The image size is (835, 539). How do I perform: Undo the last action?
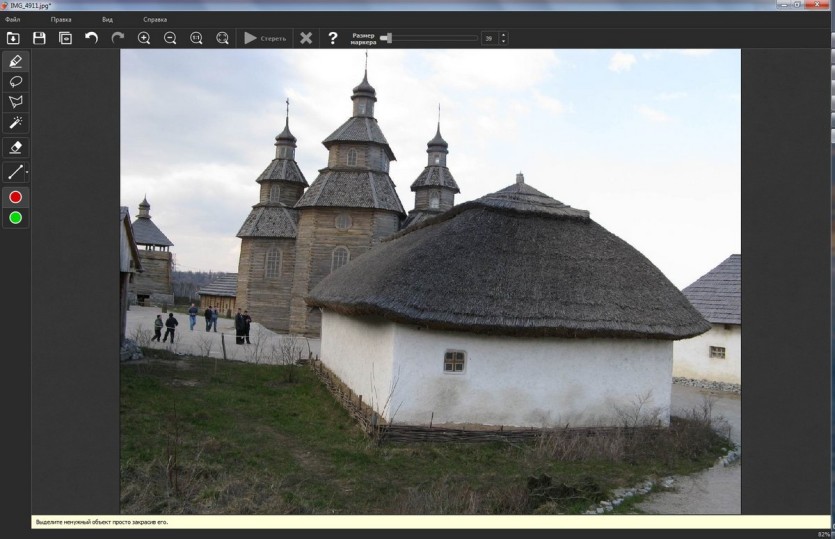[92, 38]
